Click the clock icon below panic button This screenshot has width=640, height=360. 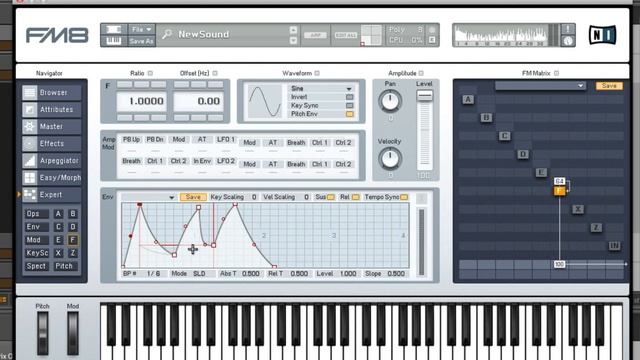coord(568,41)
